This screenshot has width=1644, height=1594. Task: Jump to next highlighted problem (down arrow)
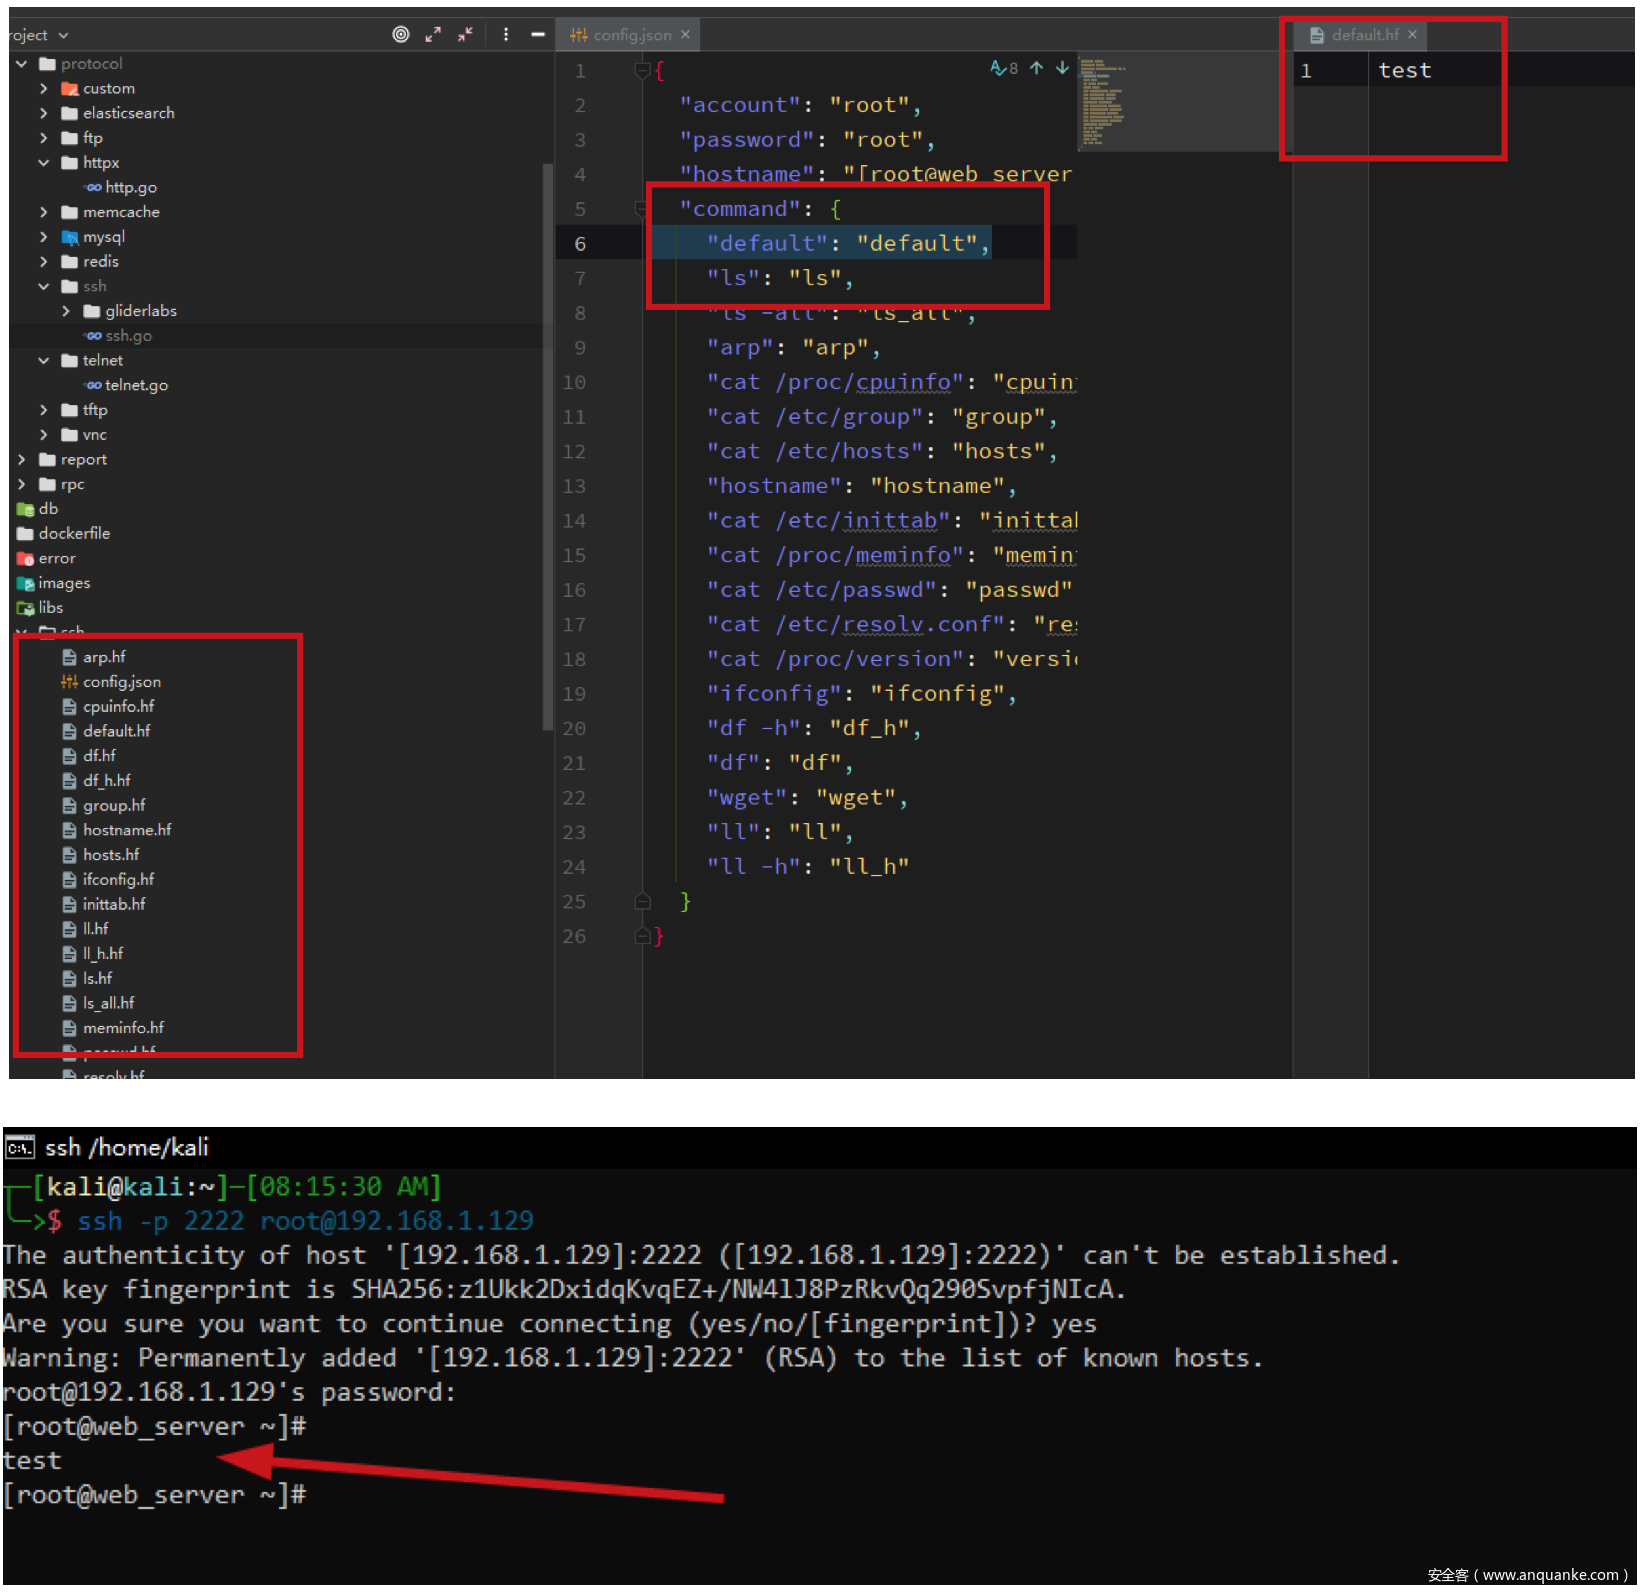pos(1062,68)
